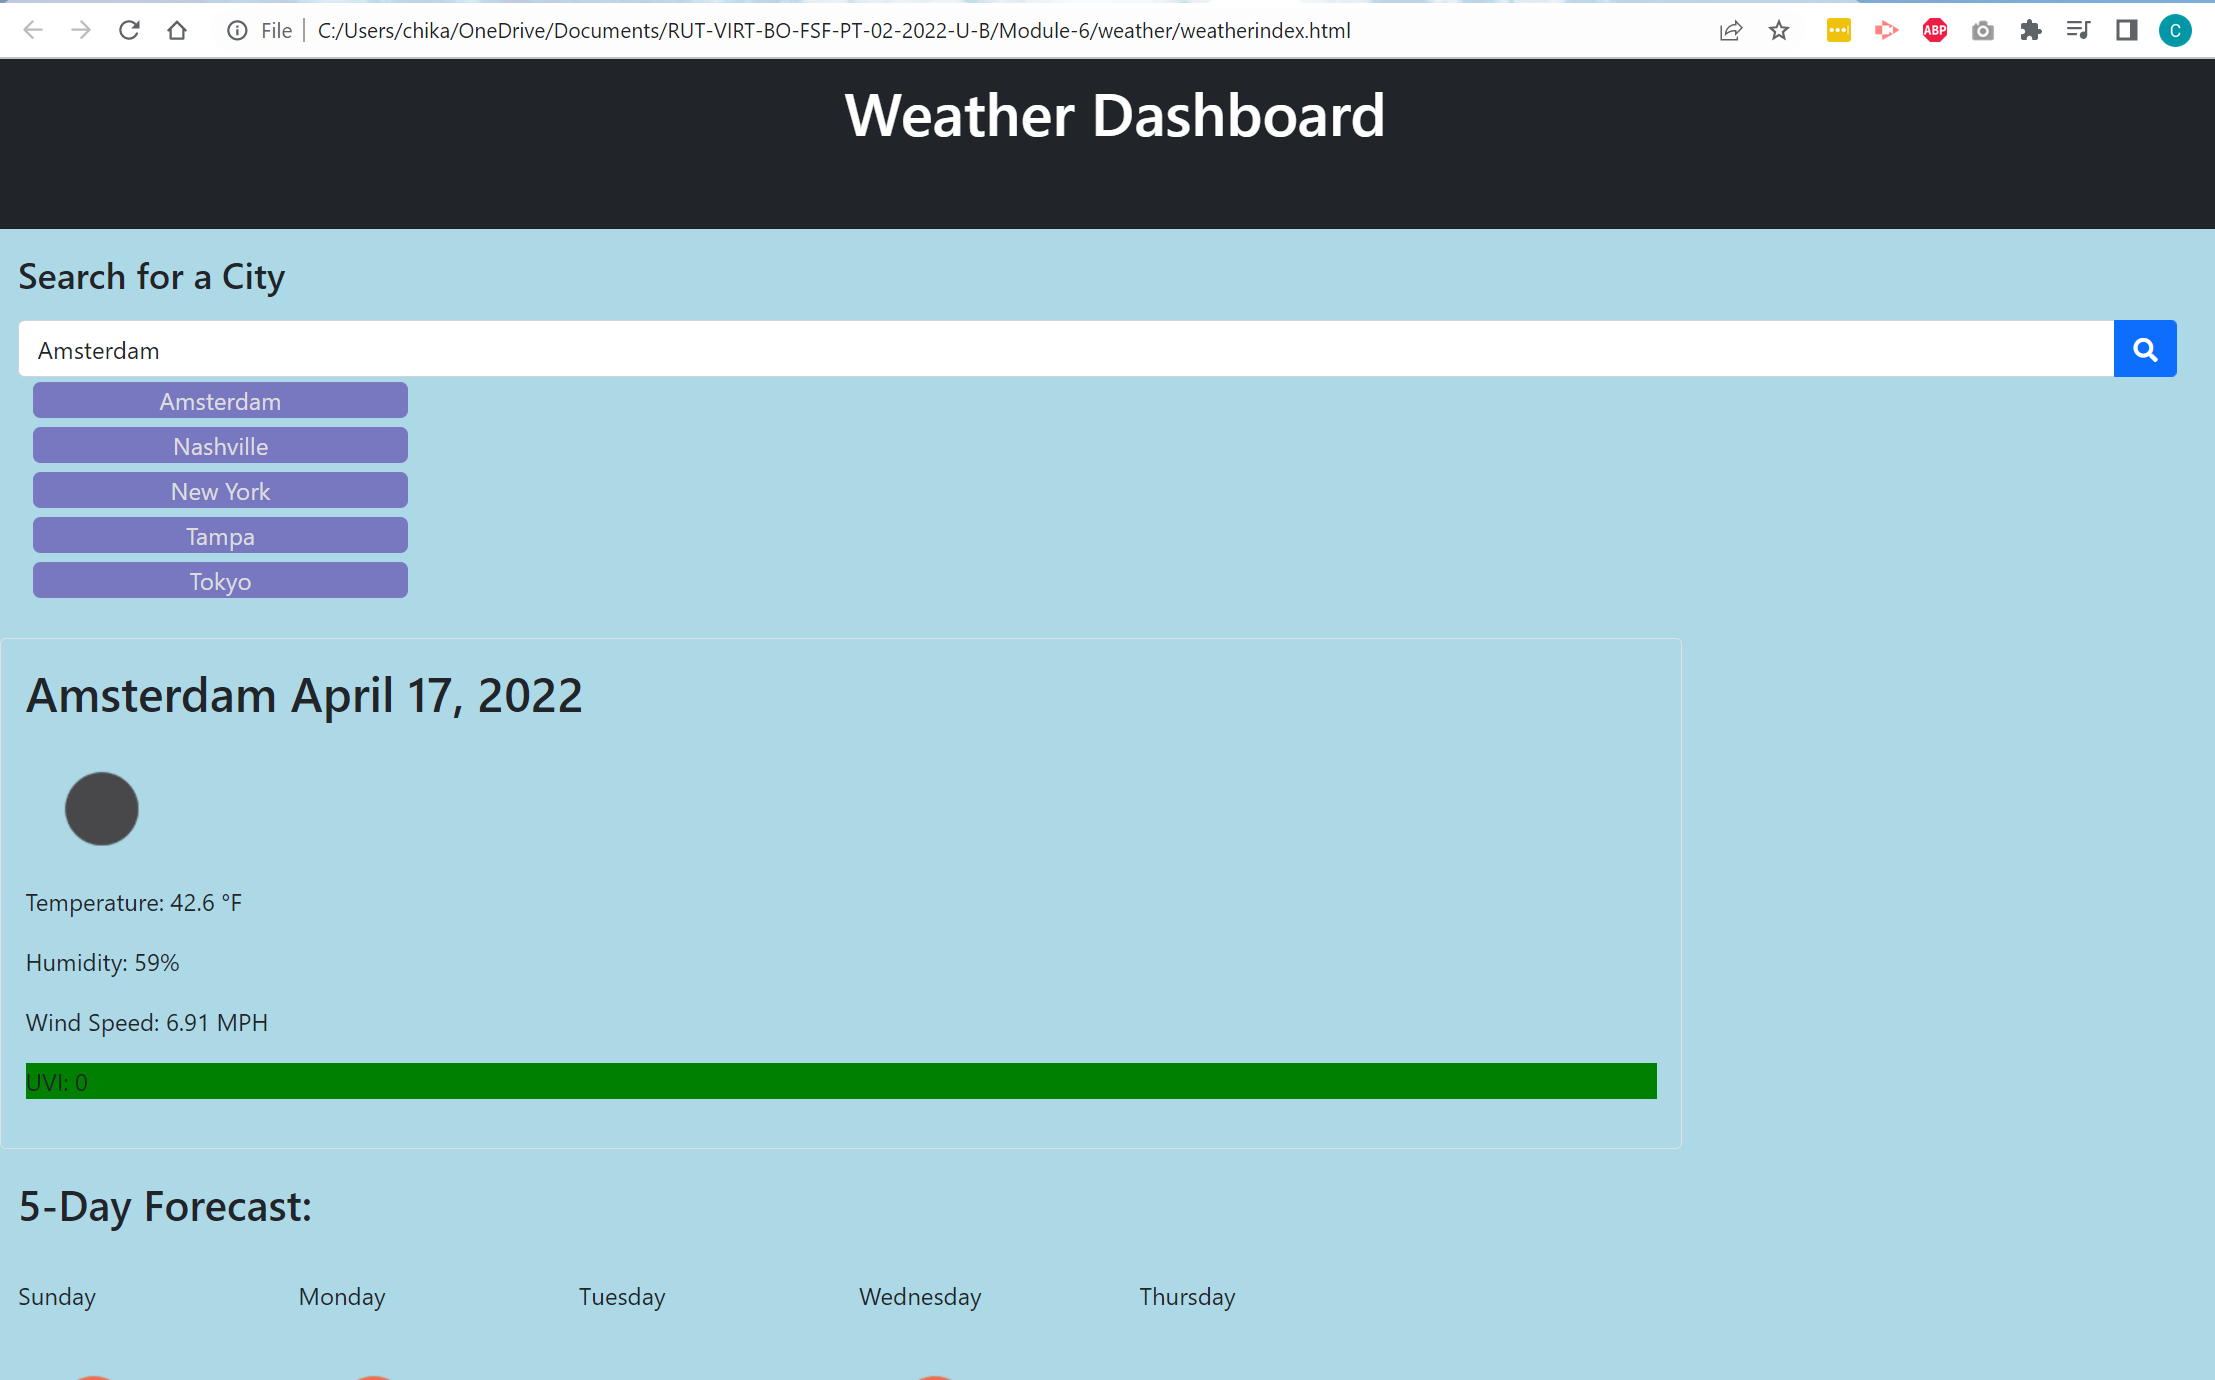Open the screenshot capture extension icon
This screenshot has height=1380, width=2215.
point(1982,30)
